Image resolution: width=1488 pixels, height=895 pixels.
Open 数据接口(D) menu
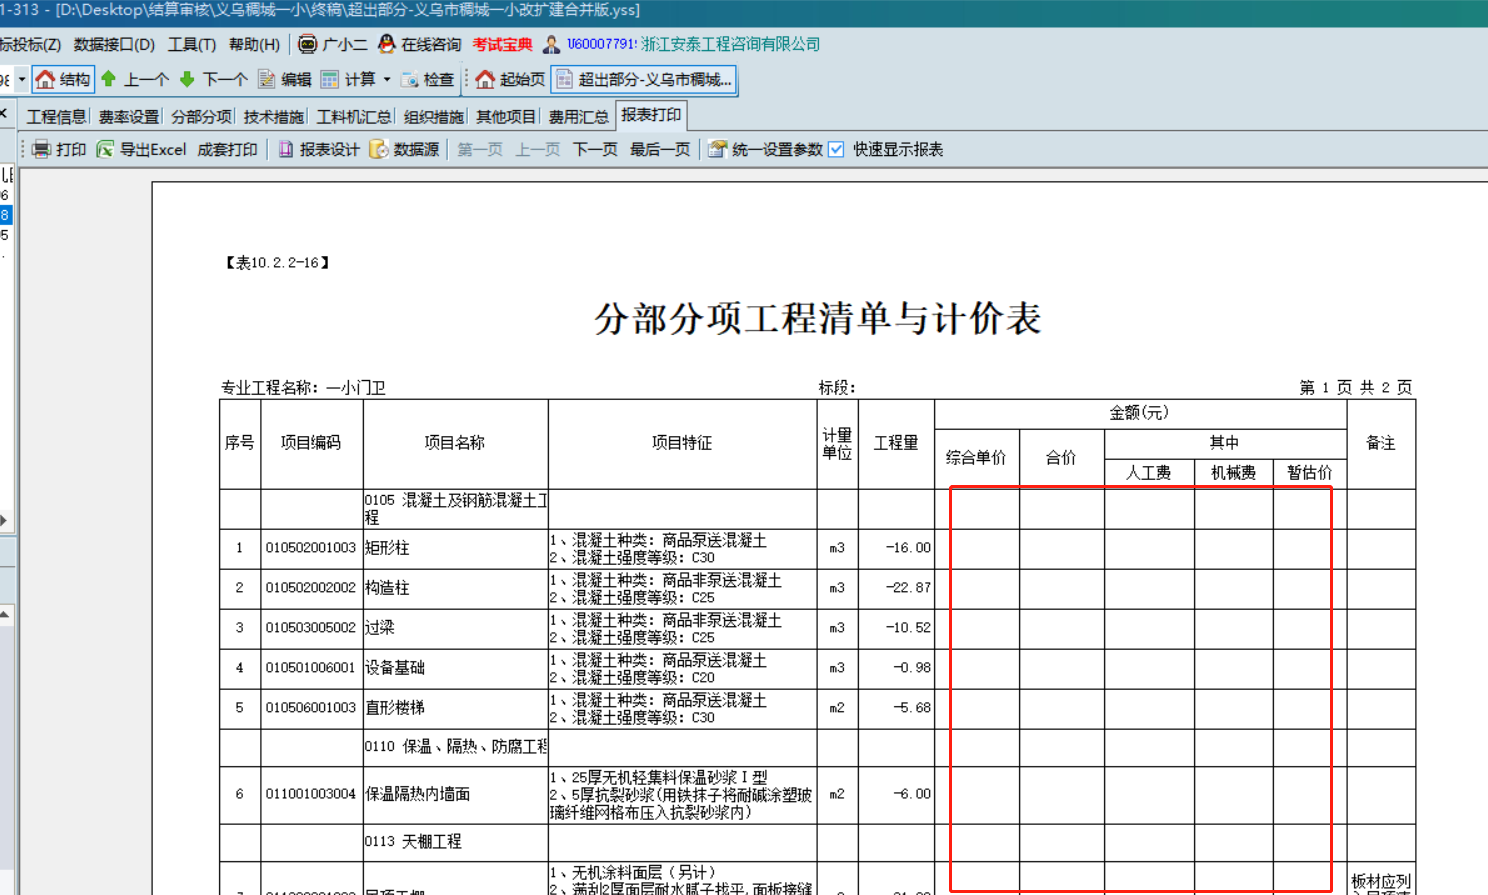114,44
